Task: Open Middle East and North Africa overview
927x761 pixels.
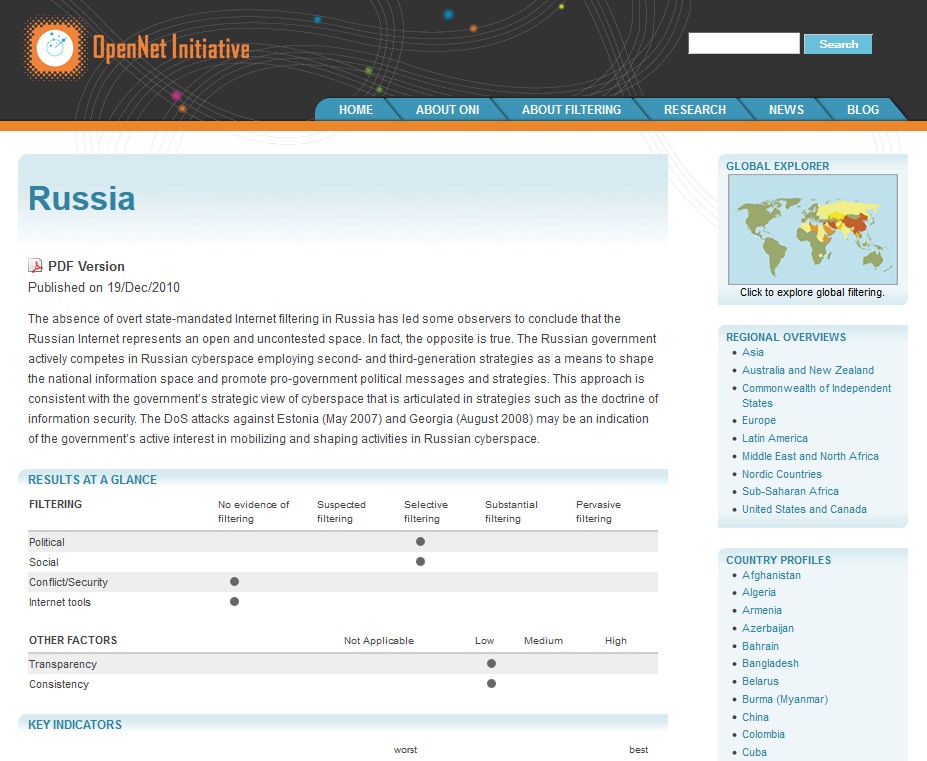Action: click(810, 456)
